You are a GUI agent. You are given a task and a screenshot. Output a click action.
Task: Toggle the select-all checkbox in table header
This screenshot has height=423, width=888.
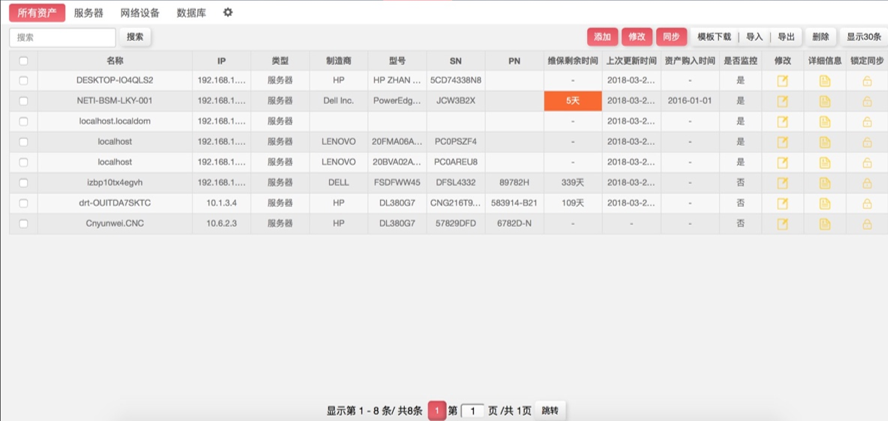click(23, 60)
